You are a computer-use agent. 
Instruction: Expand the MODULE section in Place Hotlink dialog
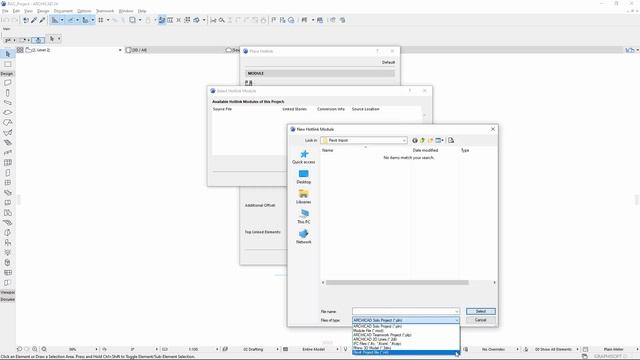(320, 73)
